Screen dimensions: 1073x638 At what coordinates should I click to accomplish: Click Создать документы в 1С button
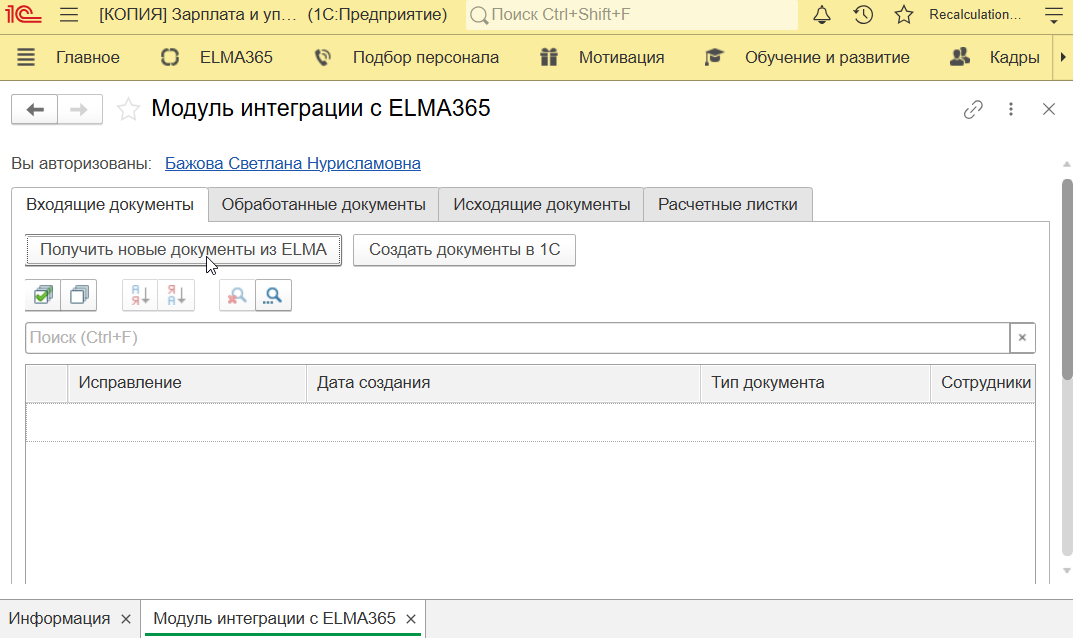tap(464, 250)
